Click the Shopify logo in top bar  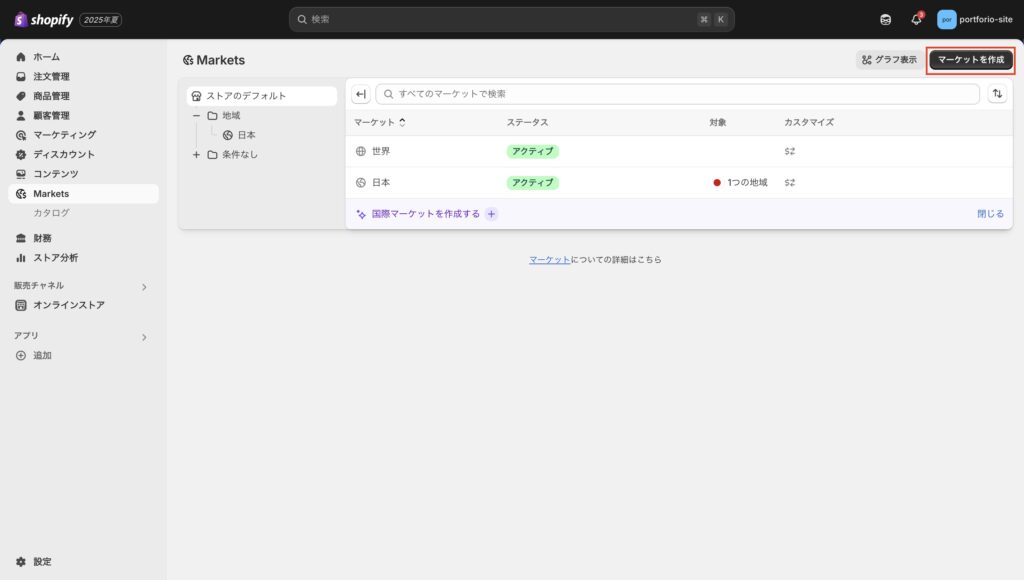coord(44,19)
